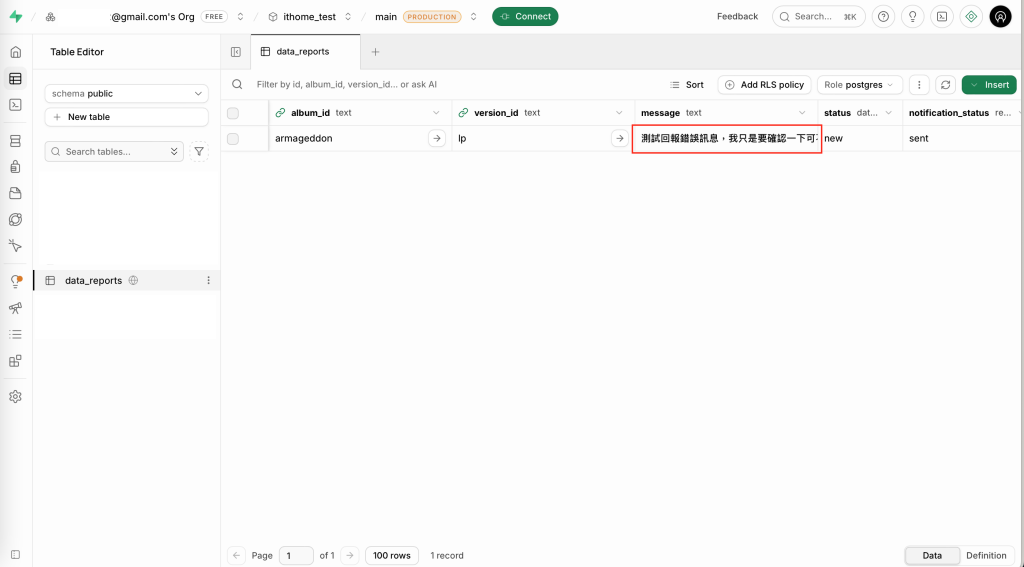Screen dimensions: 1024x567
Task: Open Supabase home logo
Action: [x=16, y=16]
